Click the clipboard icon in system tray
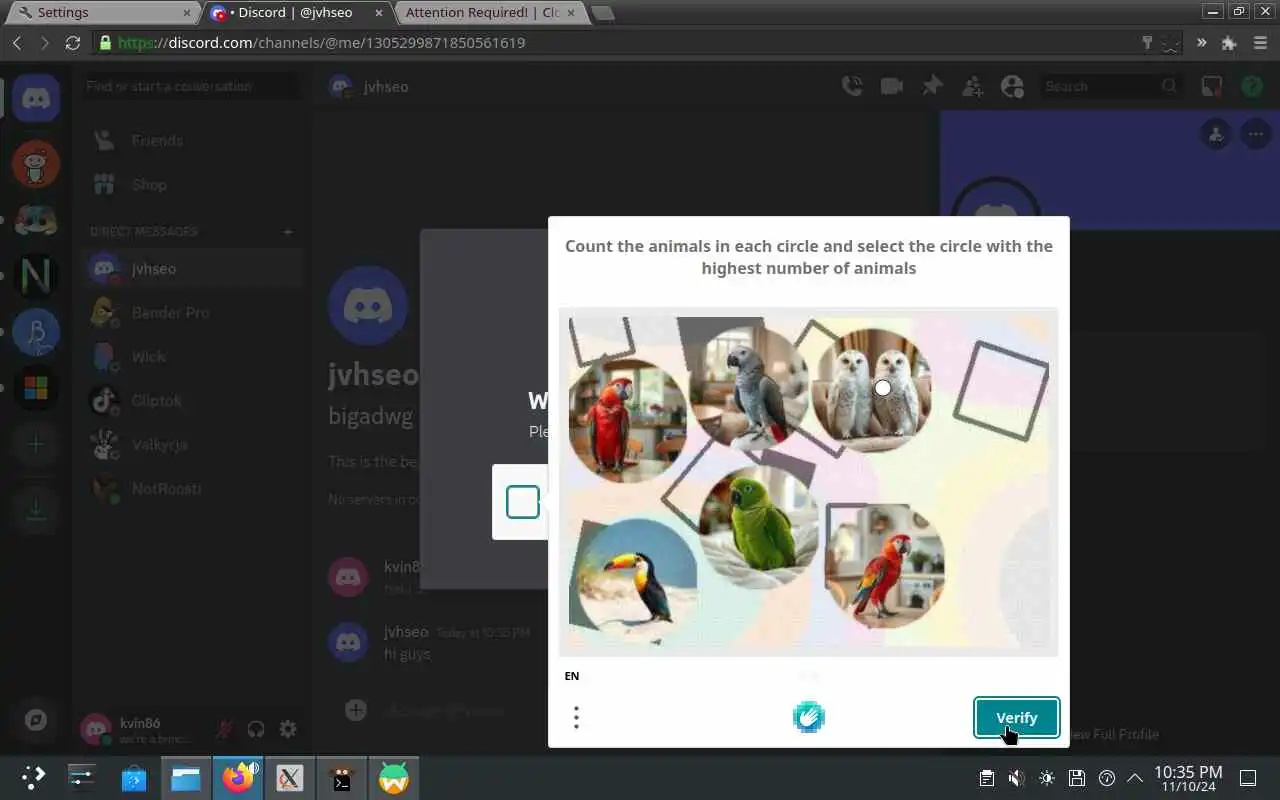The height and width of the screenshot is (800, 1280). coord(986,778)
